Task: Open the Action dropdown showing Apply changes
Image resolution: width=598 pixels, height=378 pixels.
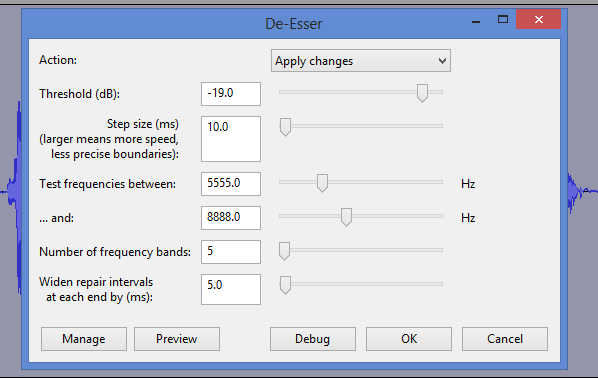Action: (360, 61)
